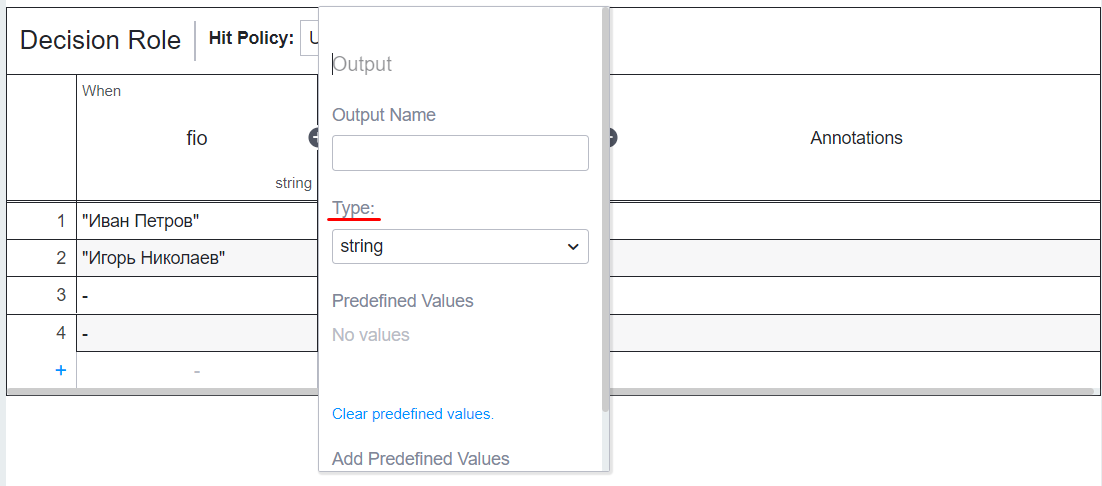Screen dimensions: 1102x486
Task: Select the fio input column header
Action: 197,138
